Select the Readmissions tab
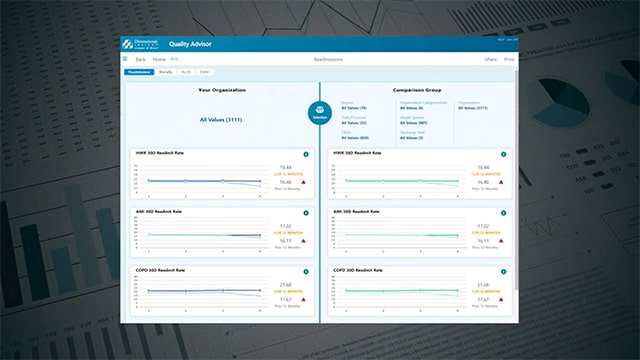This screenshot has height=360, width=640. [139, 72]
